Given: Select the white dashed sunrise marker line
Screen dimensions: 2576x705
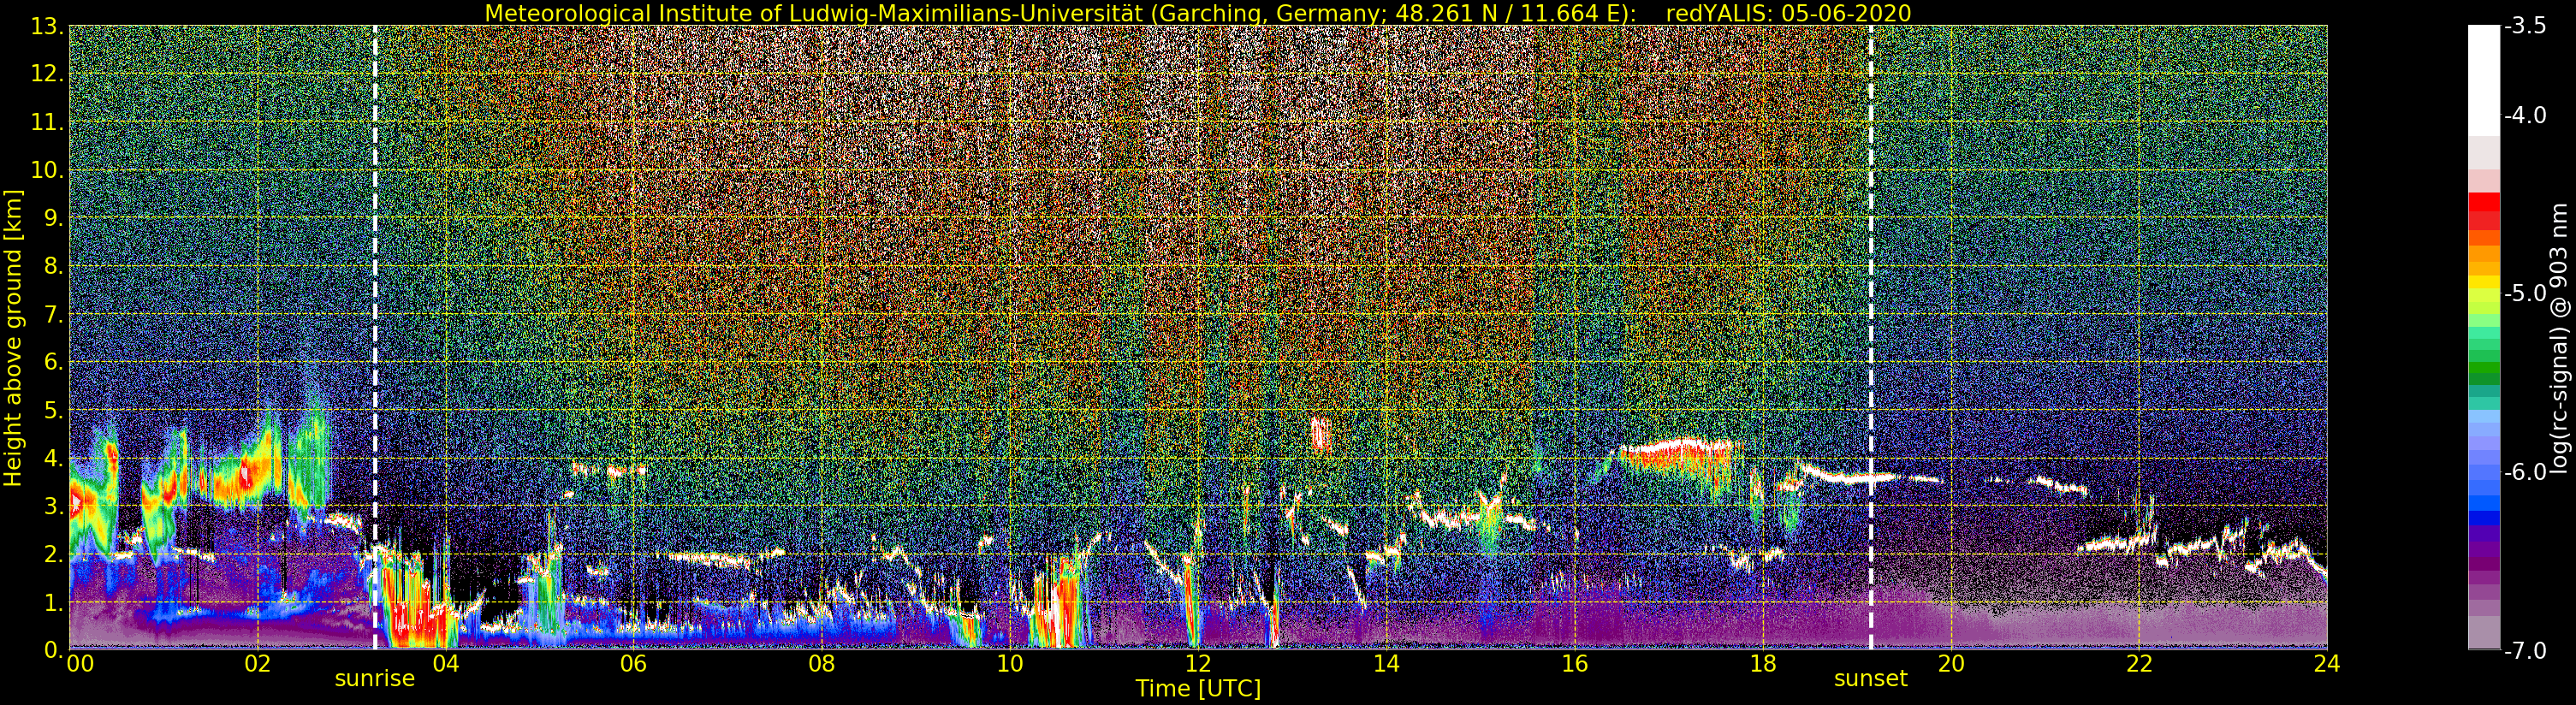Looking at the screenshot, I should (x=375, y=338).
